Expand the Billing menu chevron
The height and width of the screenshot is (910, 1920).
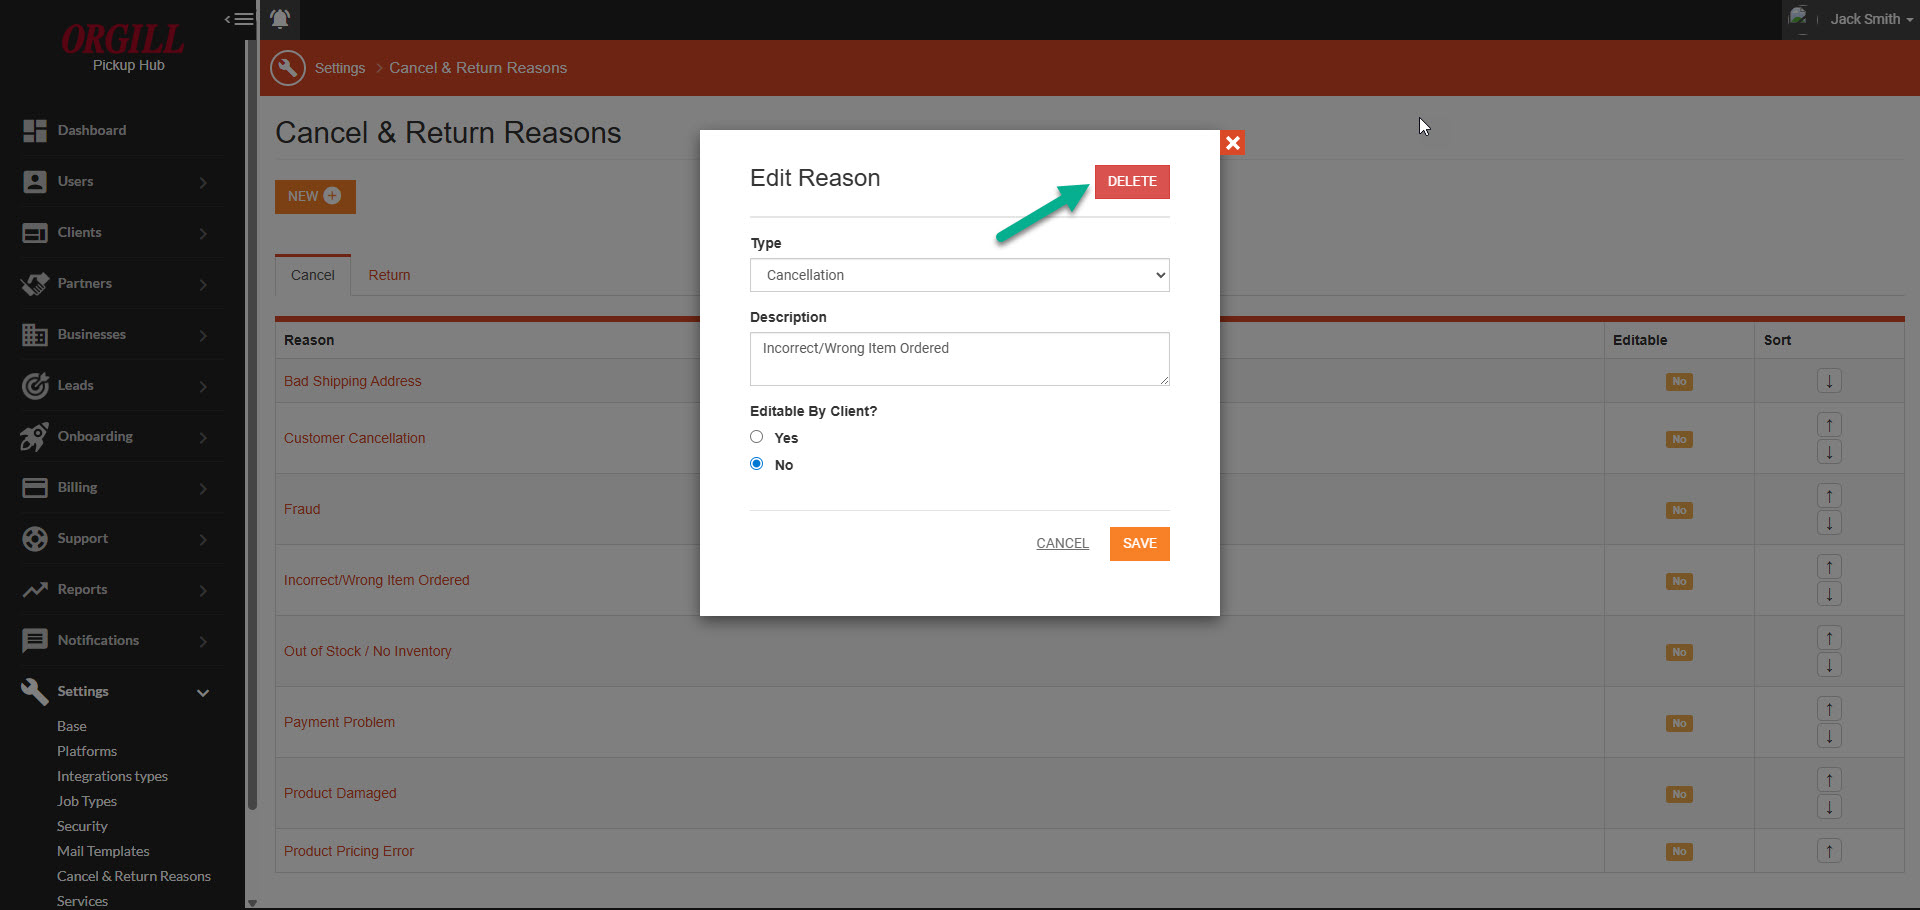coord(203,488)
